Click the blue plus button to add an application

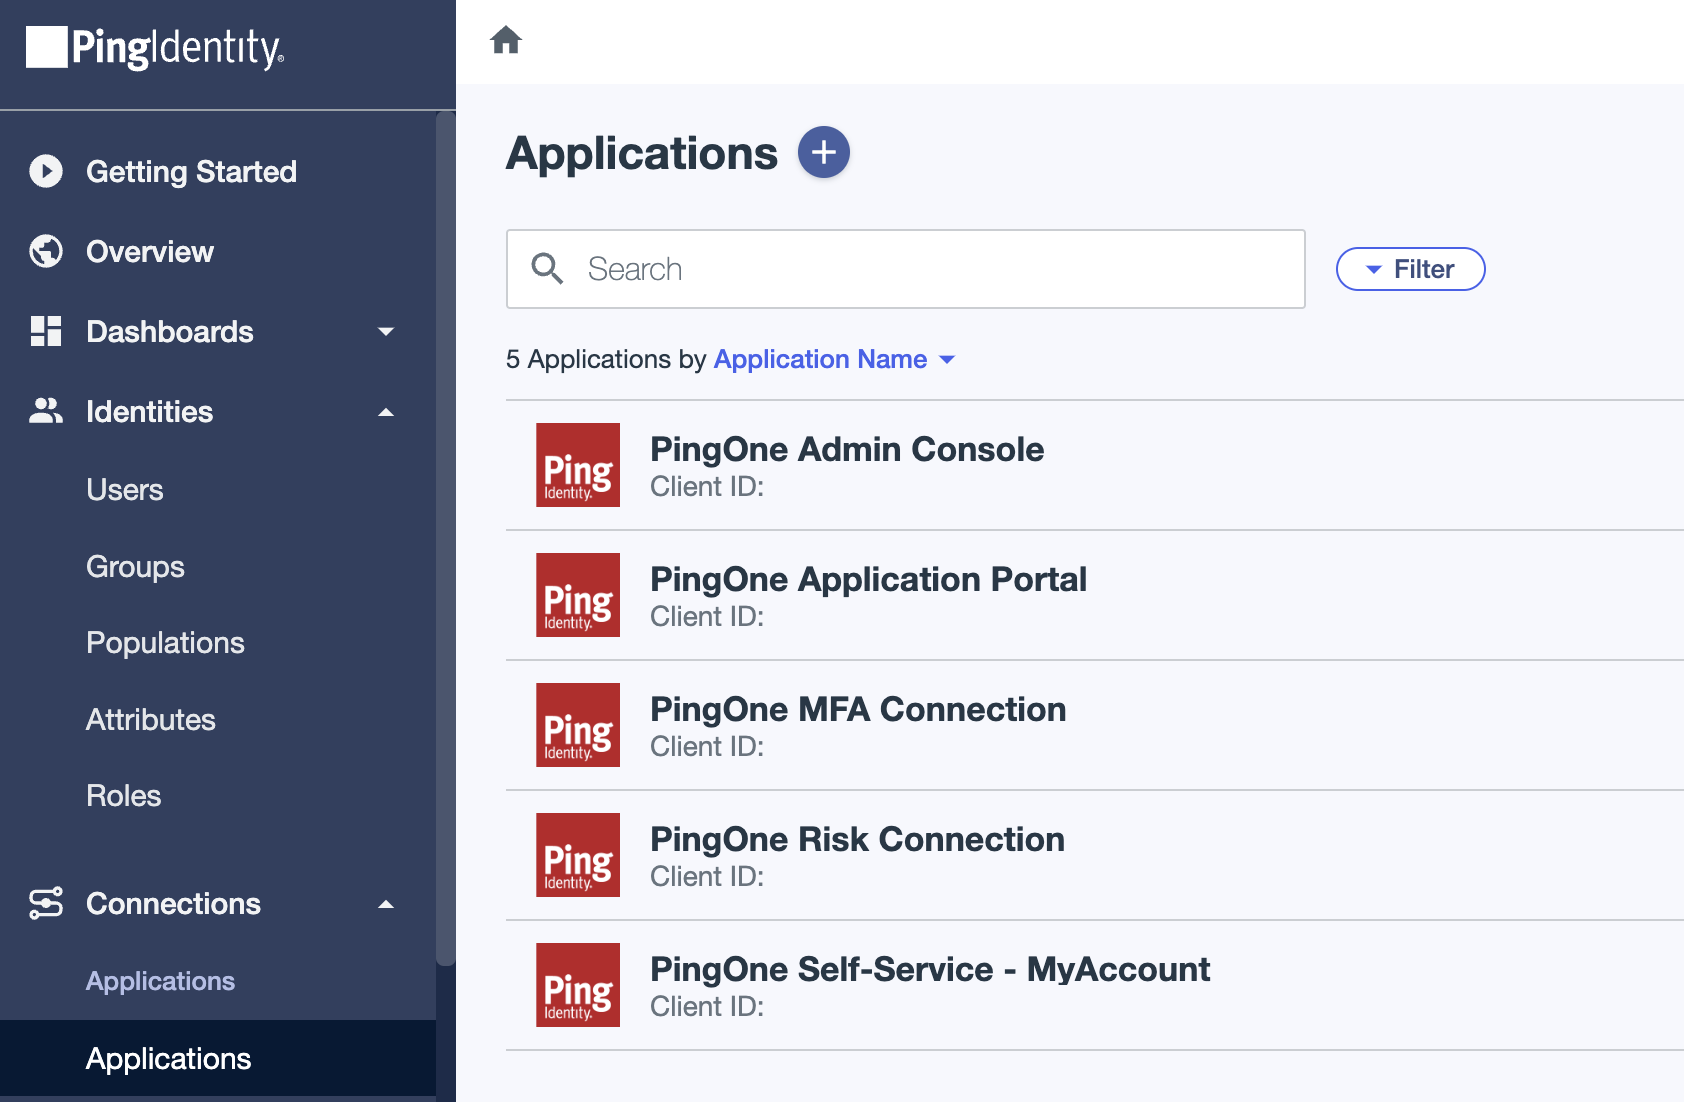pos(823,151)
